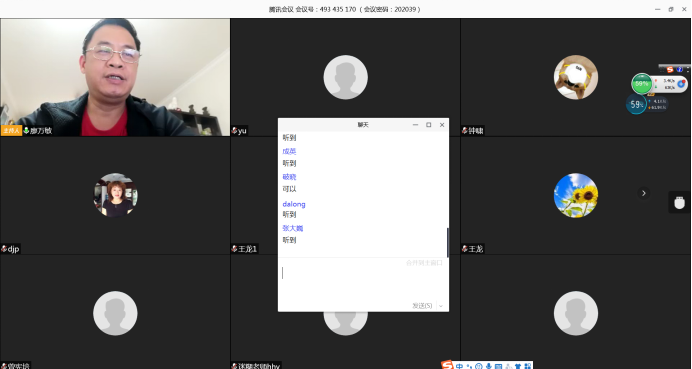Click the chat window scrollbar
The height and width of the screenshot is (369, 692).
pos(448,242)
